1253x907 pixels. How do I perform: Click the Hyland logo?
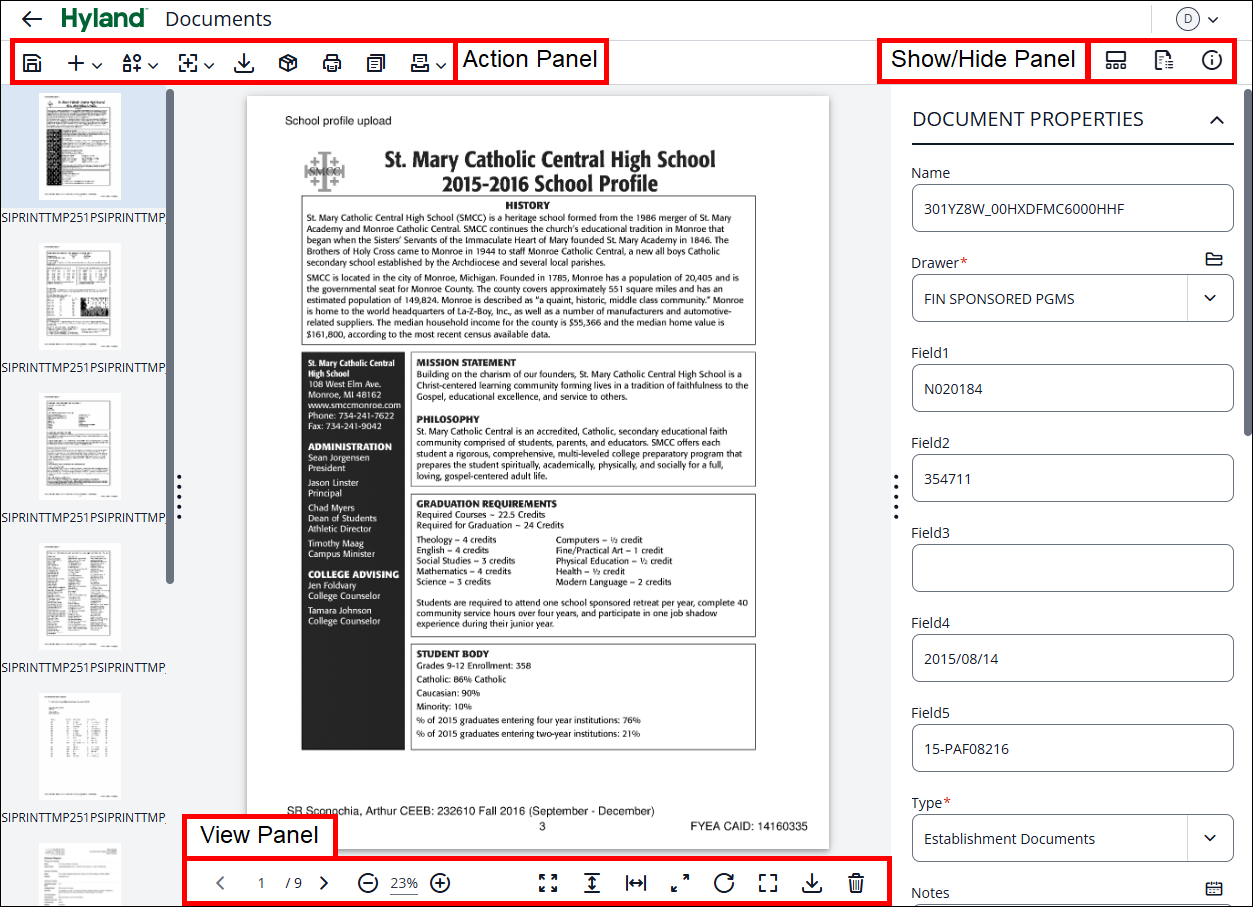click(103, 18)
